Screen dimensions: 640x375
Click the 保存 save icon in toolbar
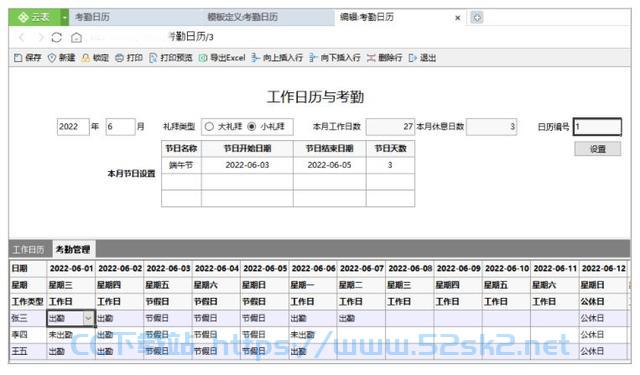pos(18,58)
